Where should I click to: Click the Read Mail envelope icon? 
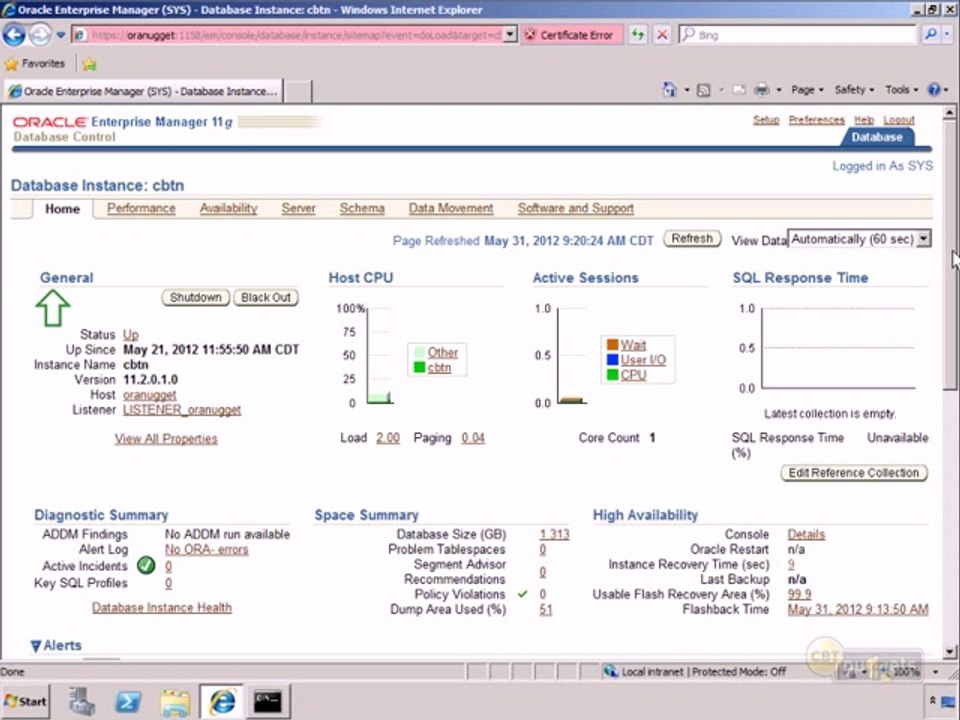[739, 90]
